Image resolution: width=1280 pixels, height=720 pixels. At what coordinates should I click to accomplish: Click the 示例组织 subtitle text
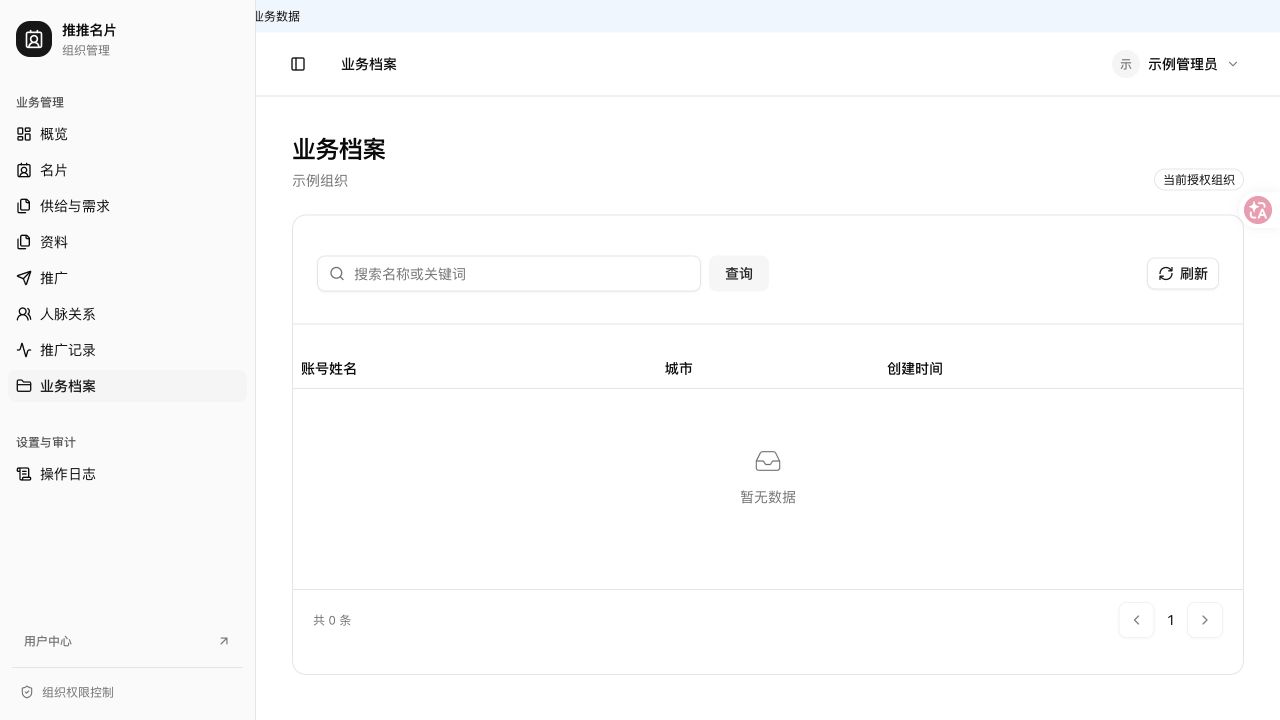320,181
